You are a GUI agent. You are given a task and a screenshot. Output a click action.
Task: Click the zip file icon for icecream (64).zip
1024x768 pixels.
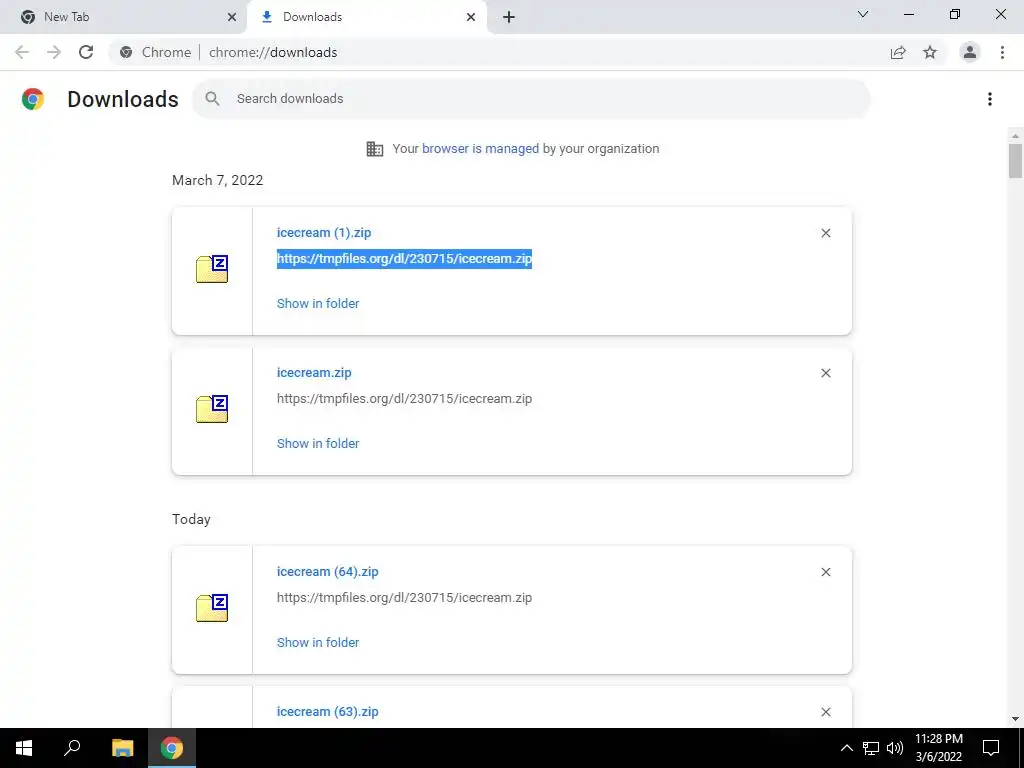click(x=212, y=608)
